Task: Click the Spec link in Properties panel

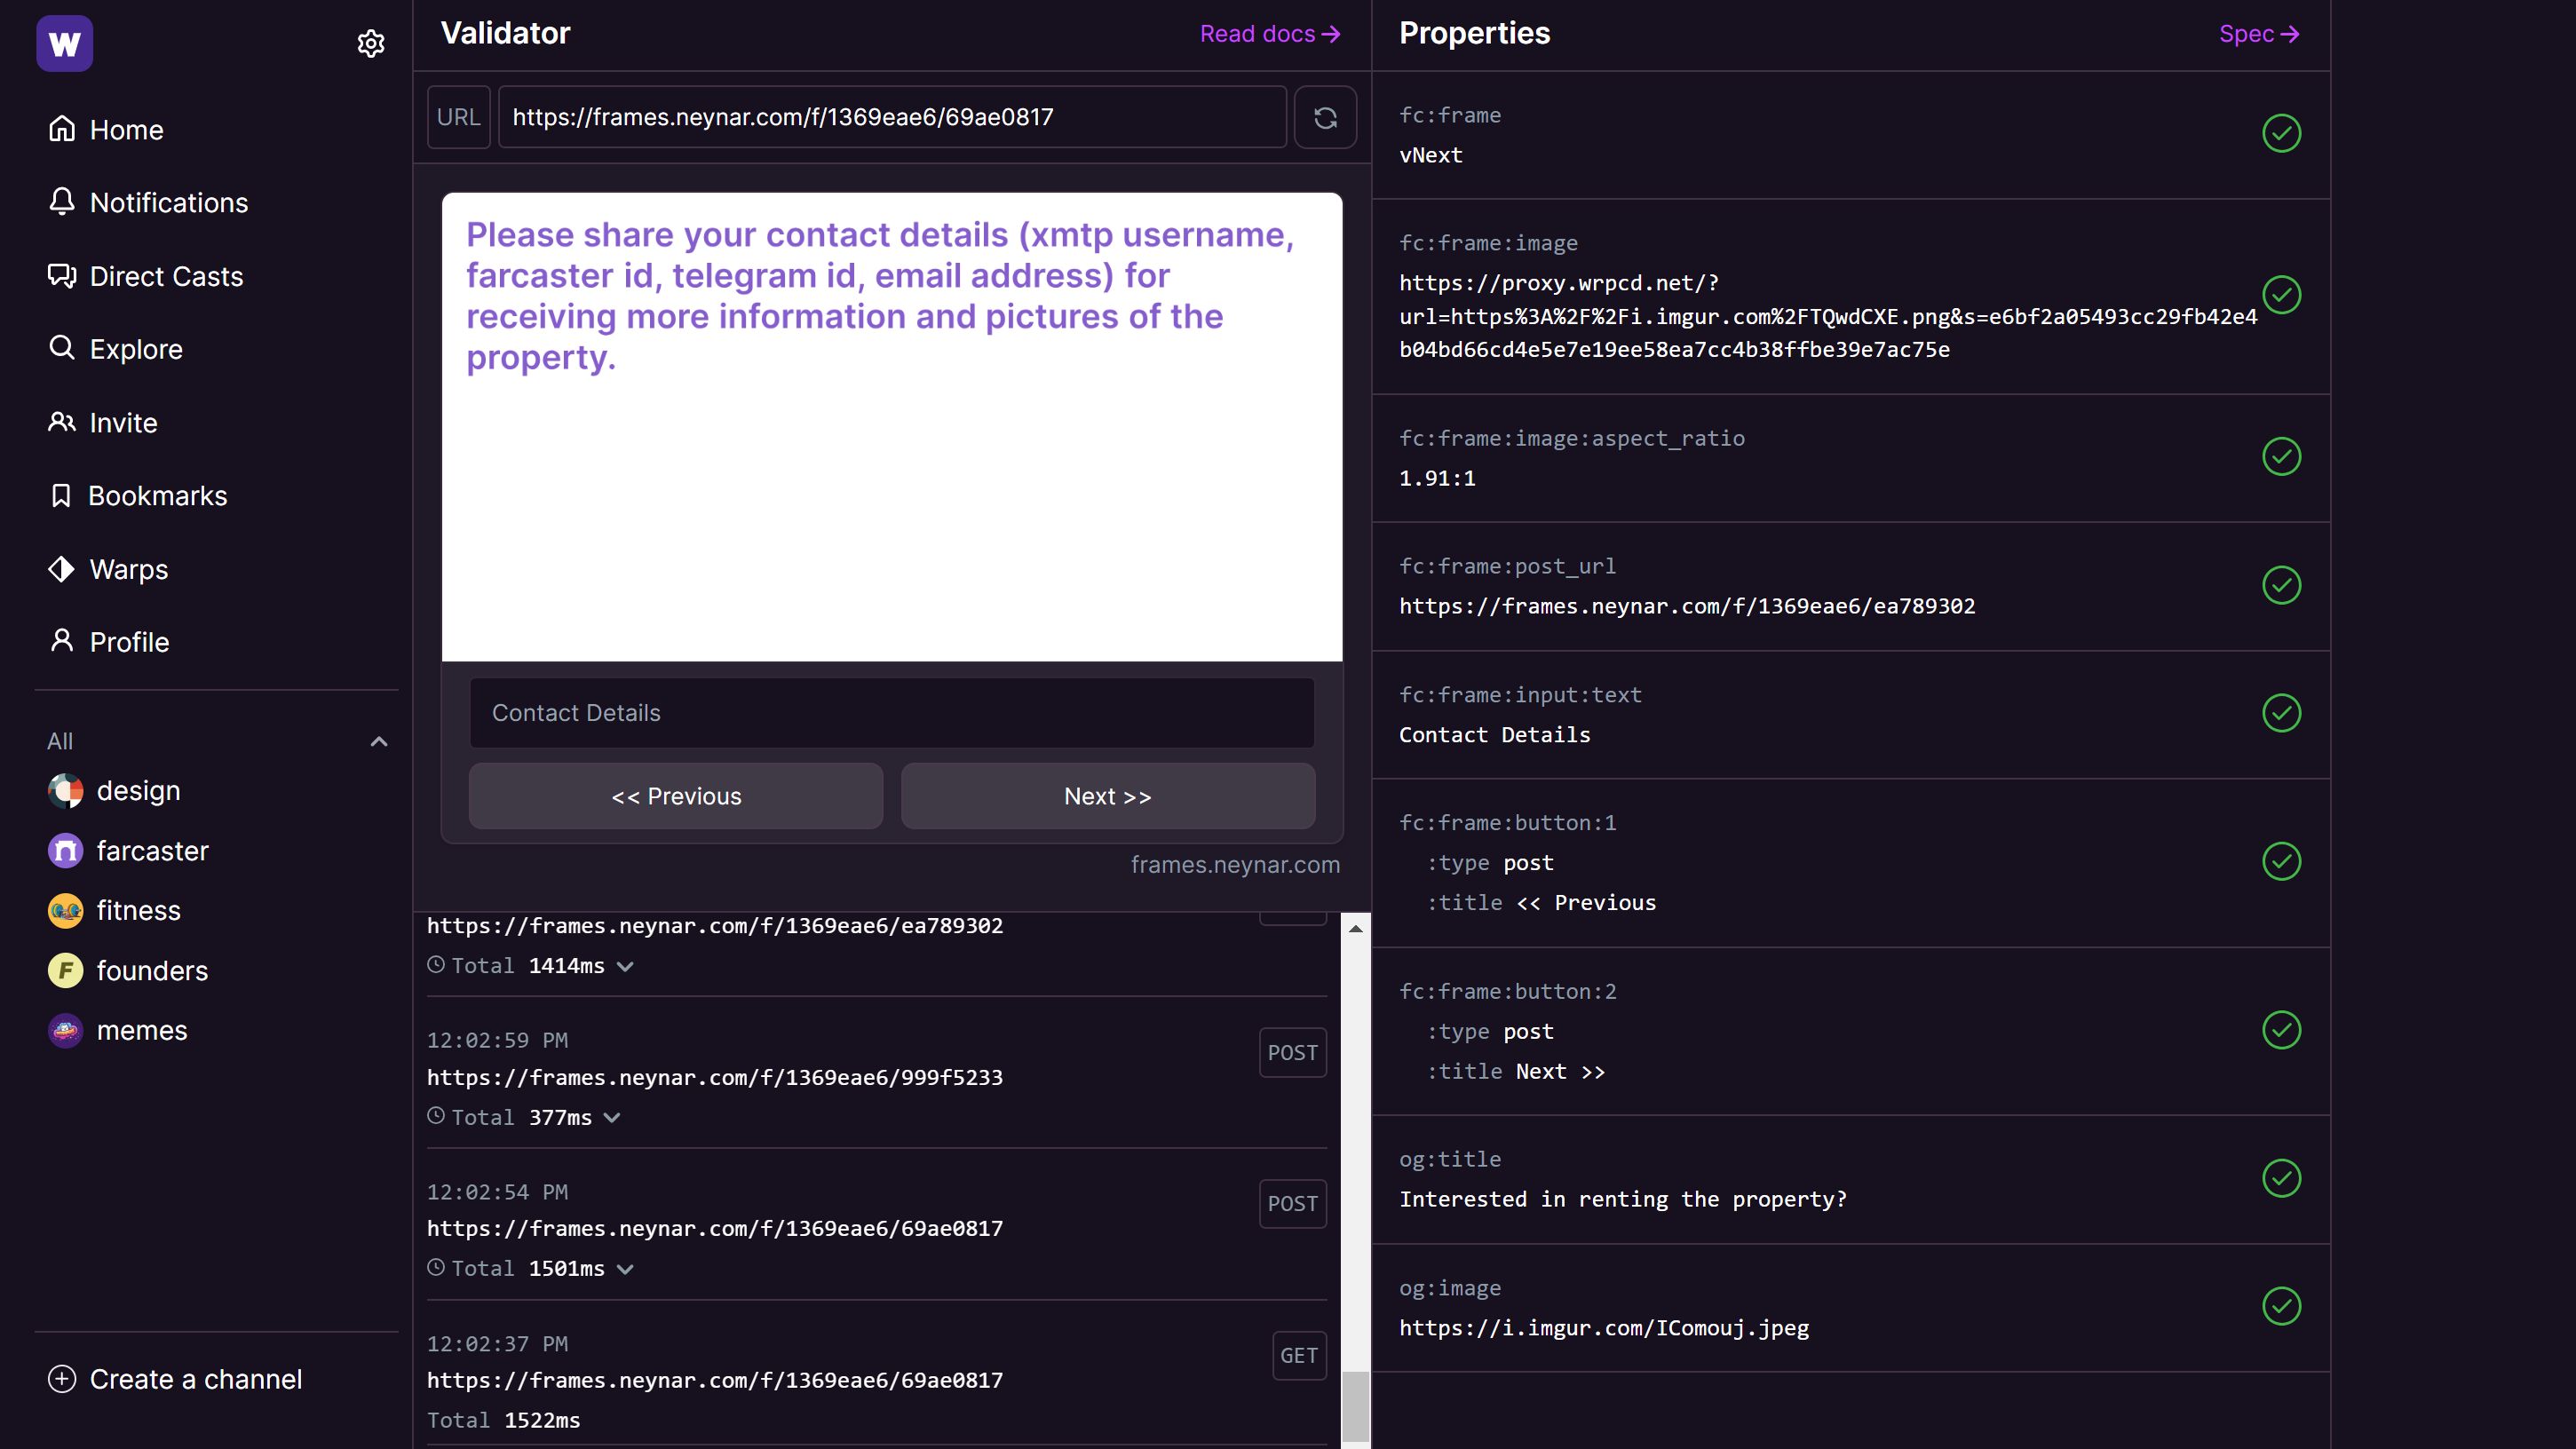Action: [x=2259, y=34]
